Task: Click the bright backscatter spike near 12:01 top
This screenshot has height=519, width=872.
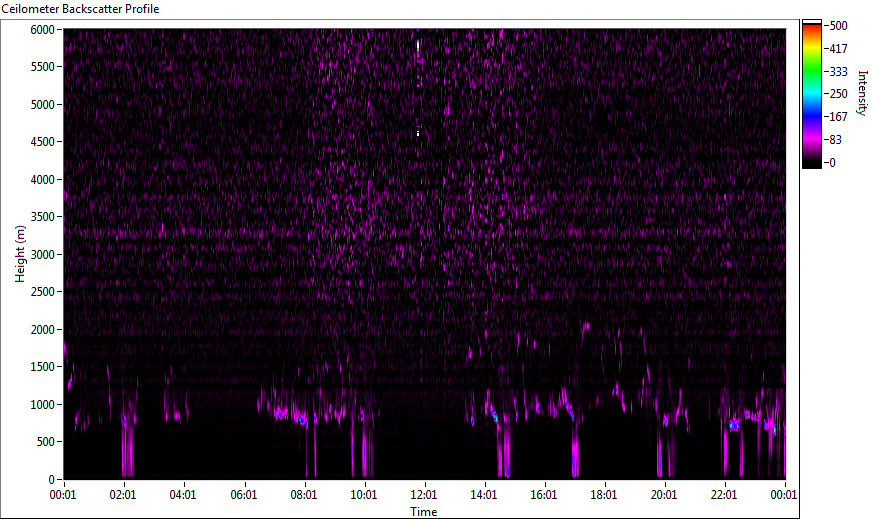Action: [418, 47]
